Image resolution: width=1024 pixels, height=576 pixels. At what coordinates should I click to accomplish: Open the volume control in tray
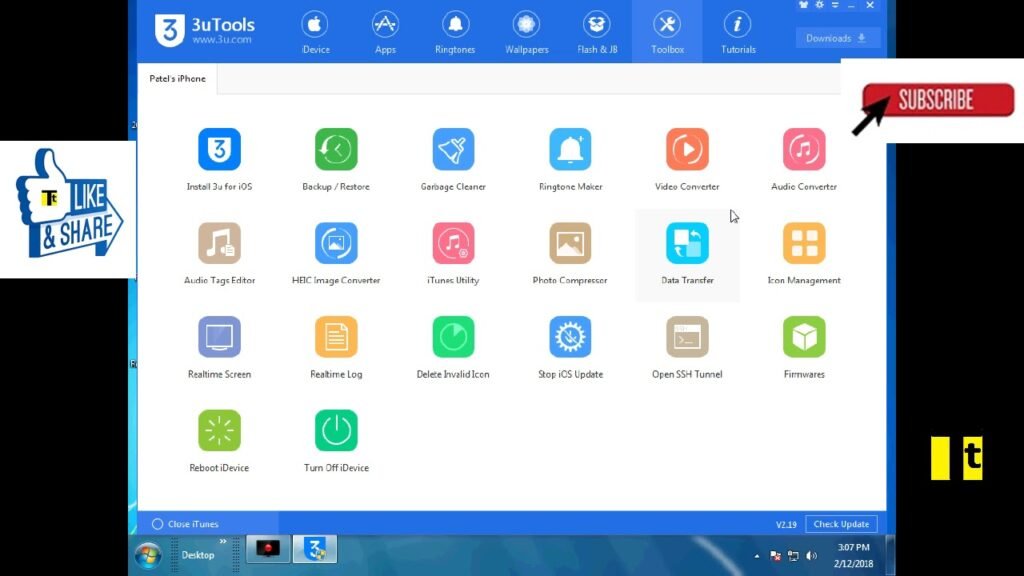(x=812, y=556)
